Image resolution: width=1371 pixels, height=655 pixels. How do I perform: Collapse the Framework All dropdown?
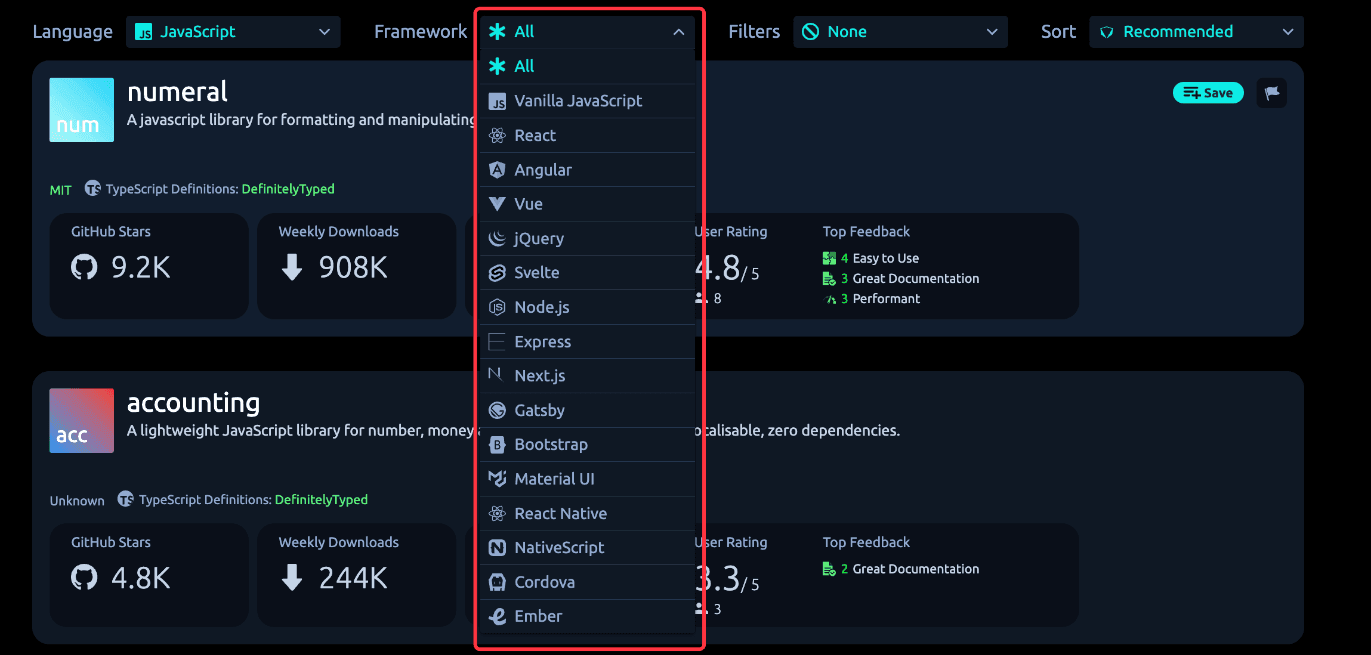point(587,32)
